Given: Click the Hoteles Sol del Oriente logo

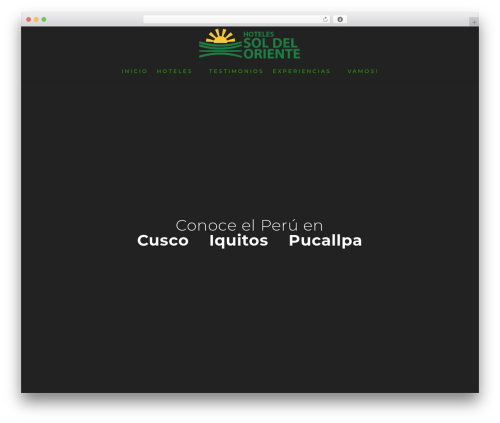Looking at the screenshot, I should coord(249,44).
